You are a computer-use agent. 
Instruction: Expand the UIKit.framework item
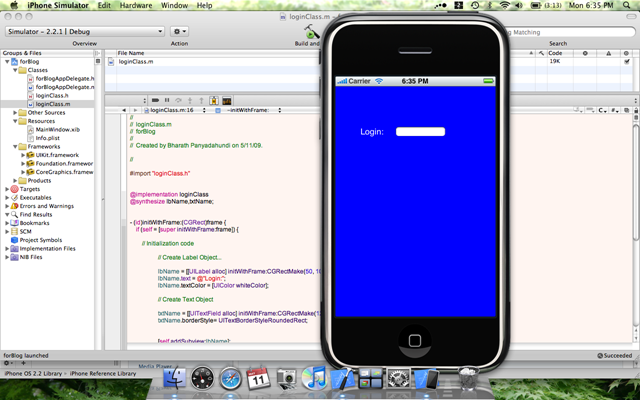(x=23, y=155)
